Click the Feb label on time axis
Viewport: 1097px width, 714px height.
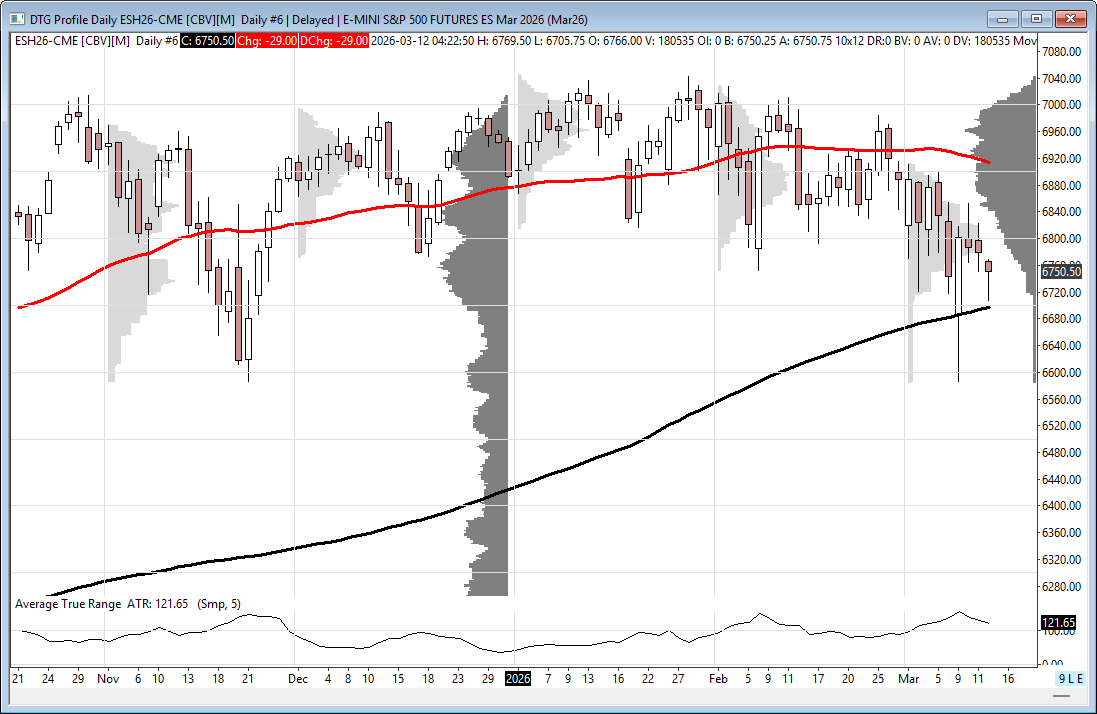point(716,678)
